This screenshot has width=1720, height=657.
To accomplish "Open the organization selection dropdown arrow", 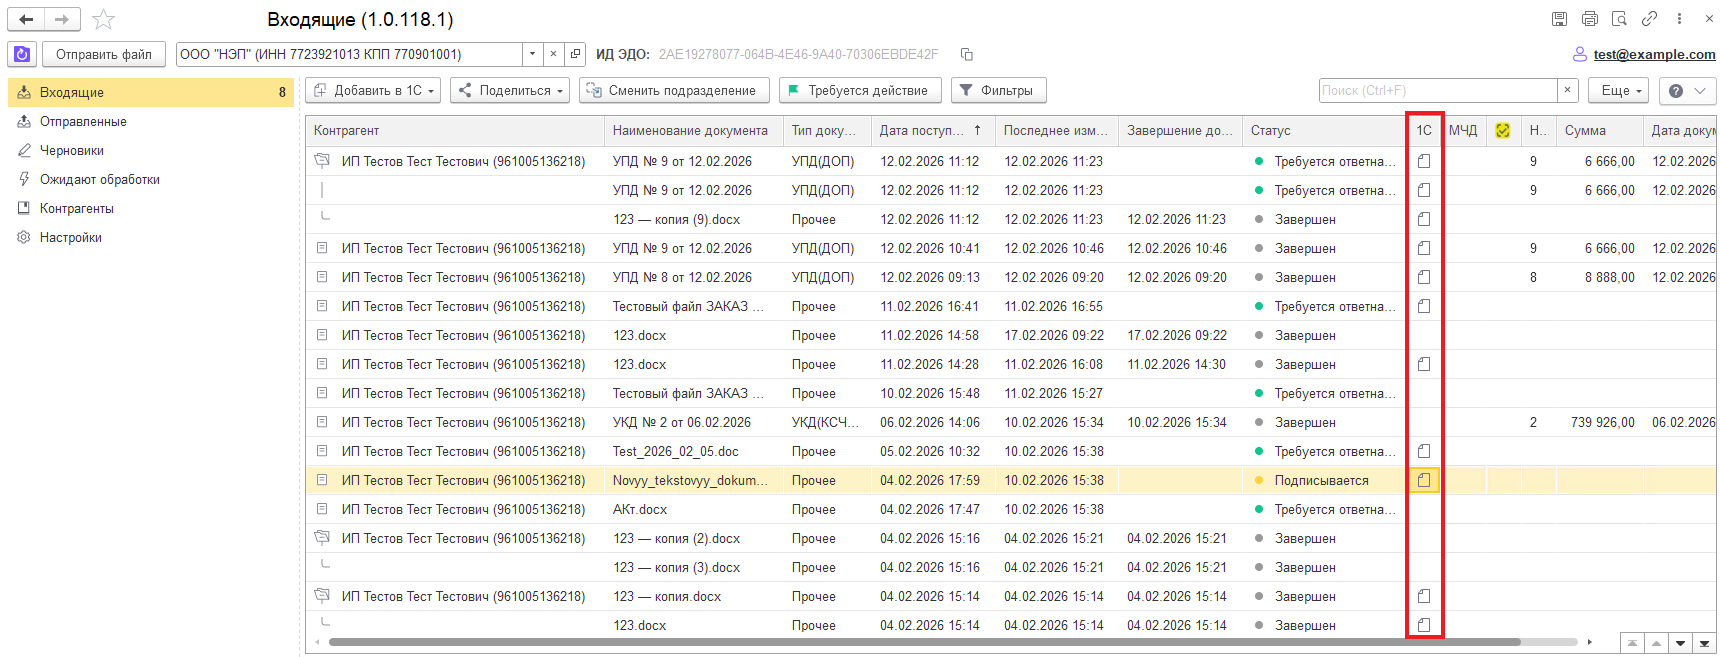I will (x=532, y=54).
